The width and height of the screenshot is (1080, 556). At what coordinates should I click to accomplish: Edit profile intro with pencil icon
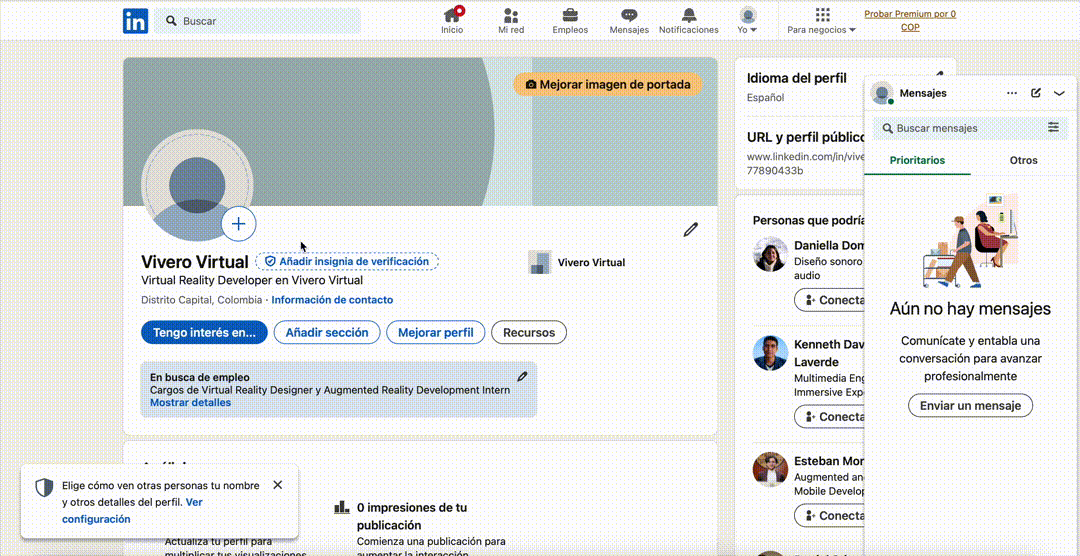pyautogui.click(x=691, y=229)
